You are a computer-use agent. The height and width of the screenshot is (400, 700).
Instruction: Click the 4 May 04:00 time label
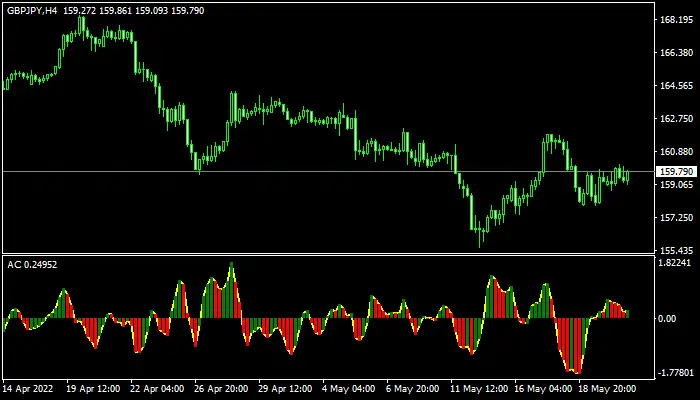click(348, 388)
